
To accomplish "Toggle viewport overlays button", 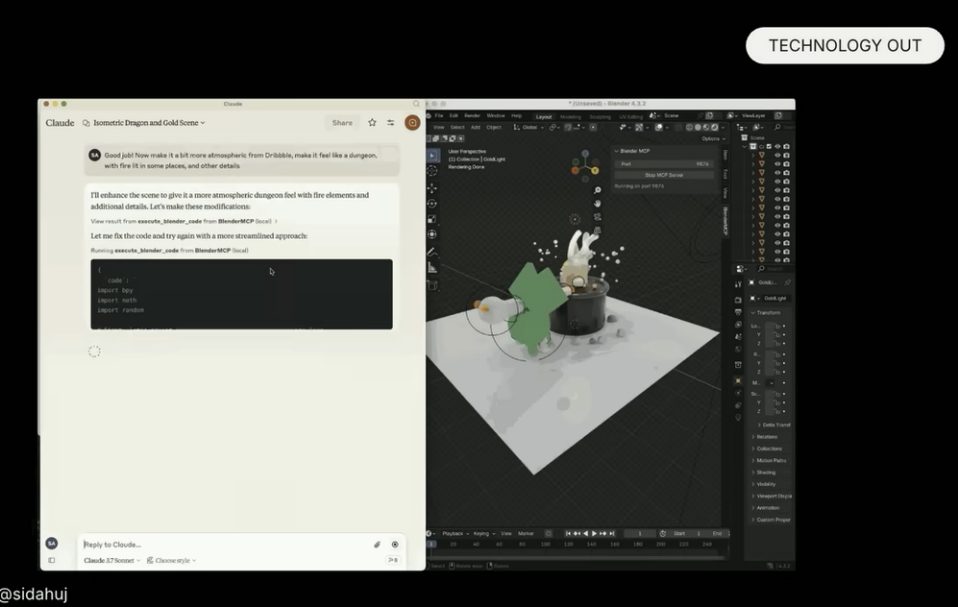I will click(x=659, y=128).
